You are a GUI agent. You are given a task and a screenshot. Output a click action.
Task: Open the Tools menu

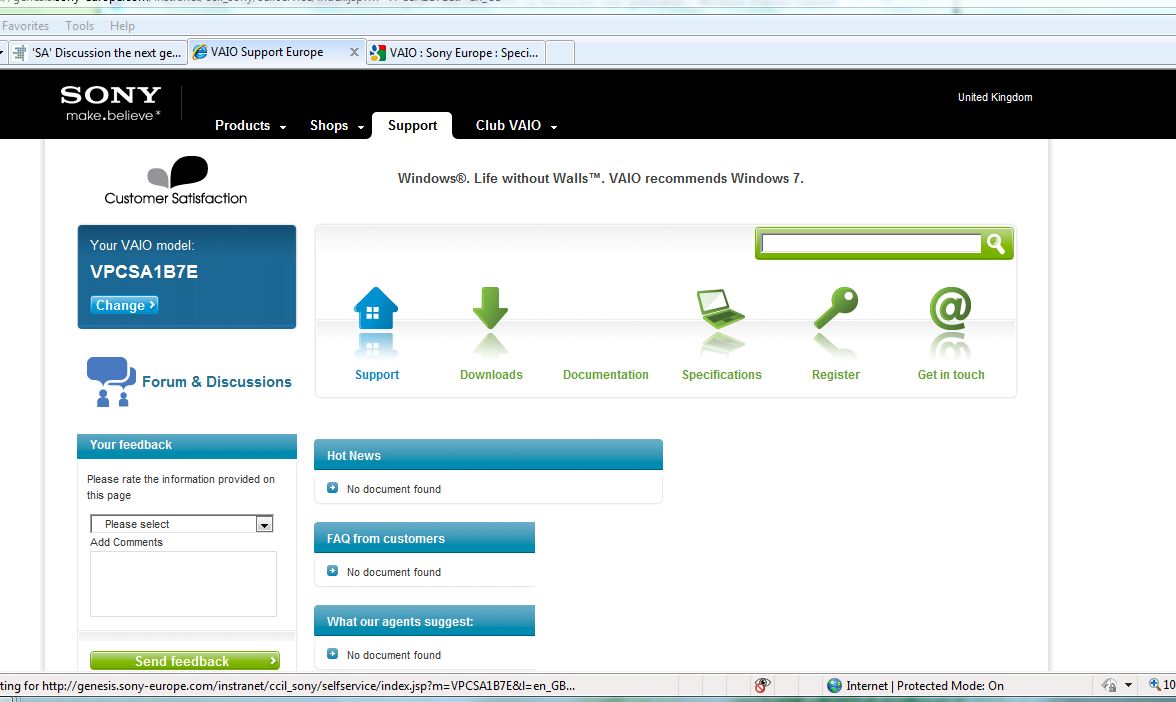(80, 26)
